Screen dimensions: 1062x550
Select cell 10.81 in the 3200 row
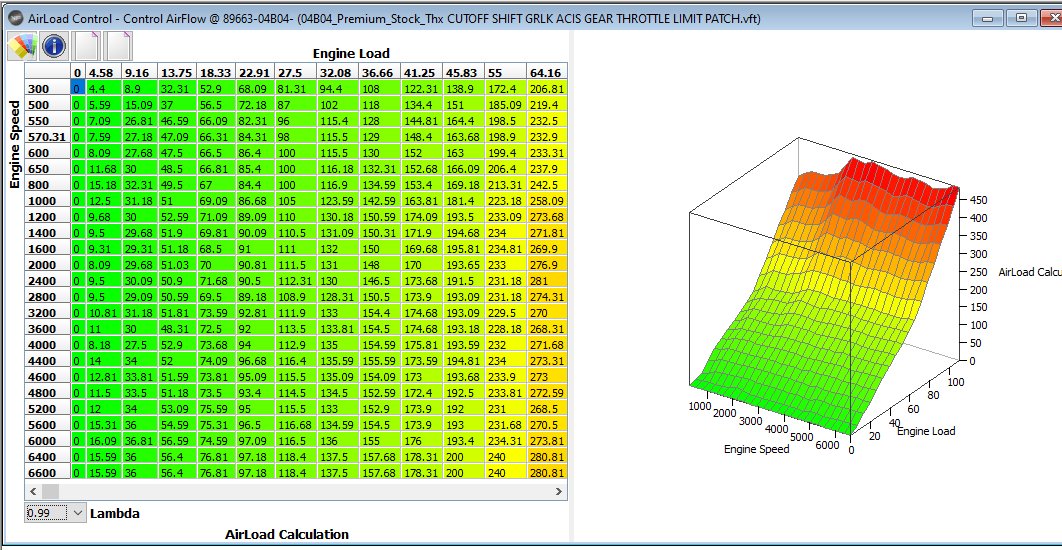104,312
